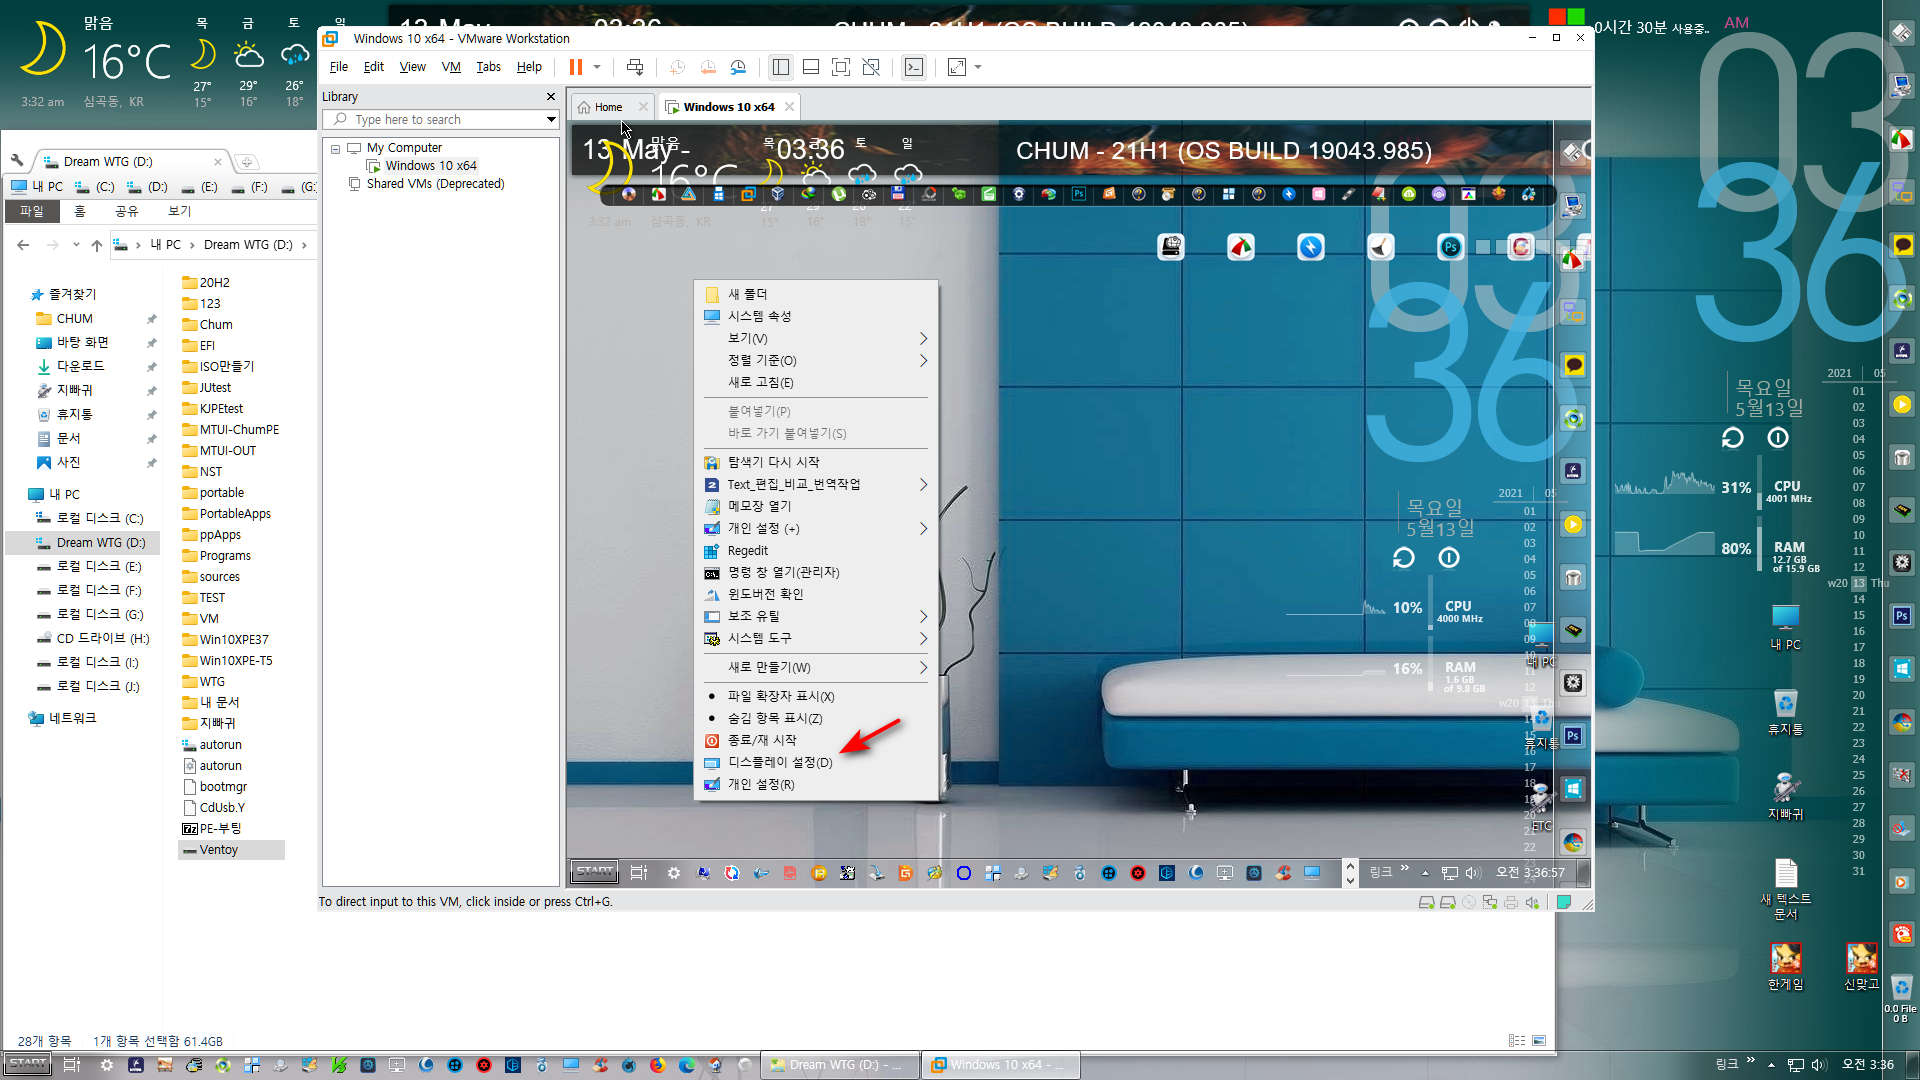Open 파일 ribbon tab in Explorer
Screen dimensions: 1920x1080
[32, 211]
